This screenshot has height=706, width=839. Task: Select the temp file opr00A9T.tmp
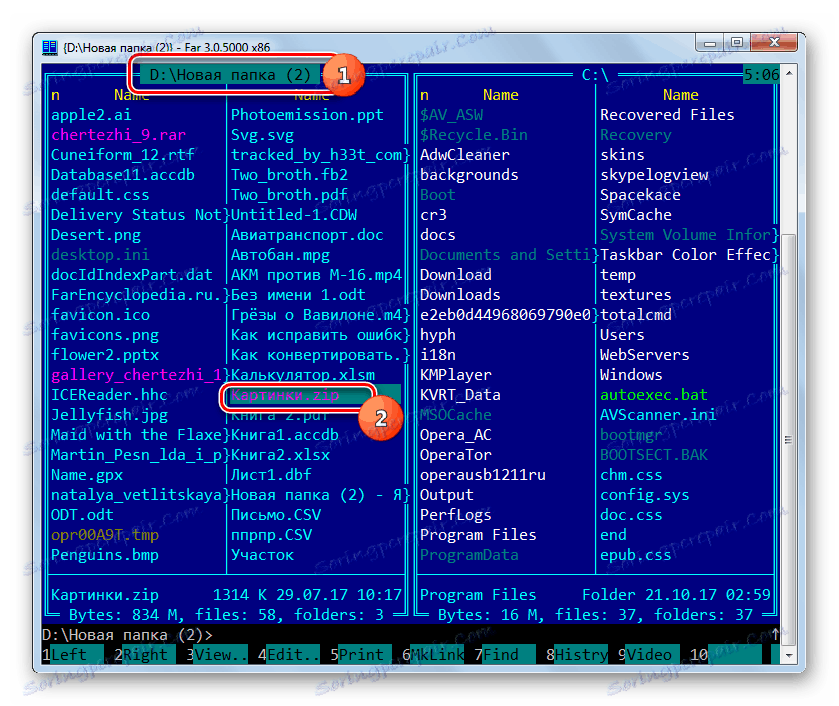(105, 535)
